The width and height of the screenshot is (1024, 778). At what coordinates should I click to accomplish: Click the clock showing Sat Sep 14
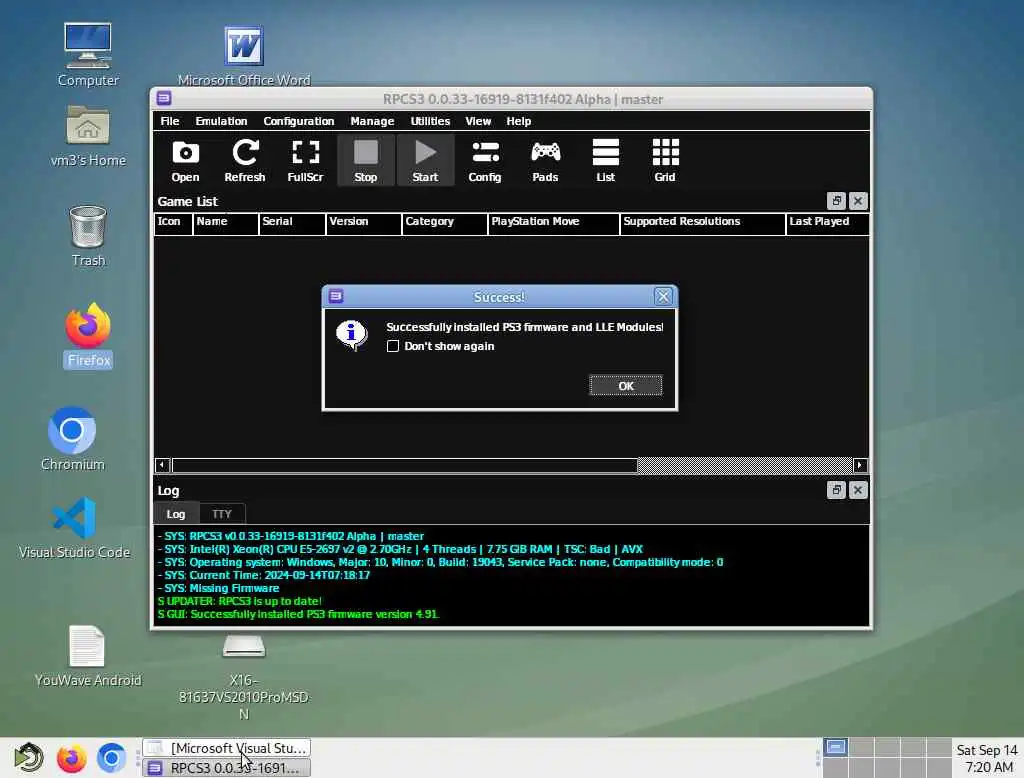(987, 758)
